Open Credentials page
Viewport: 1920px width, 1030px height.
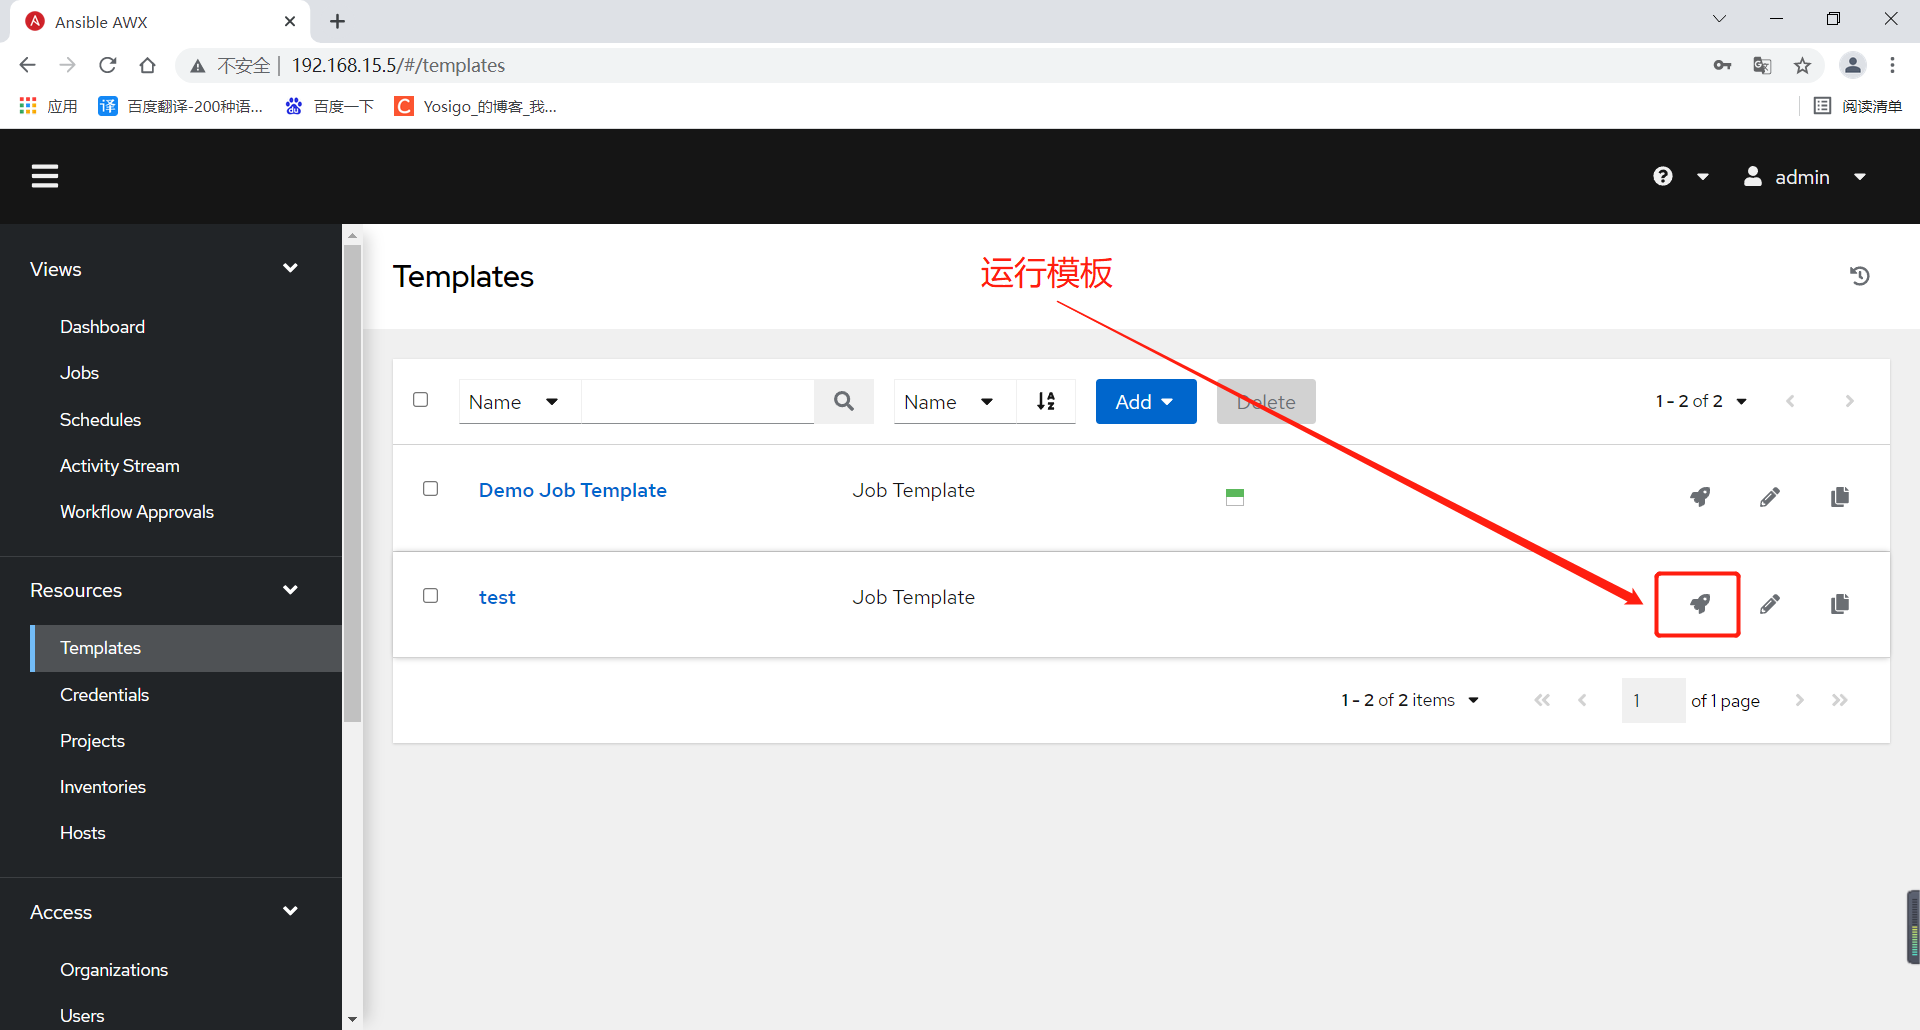[104, 695]
